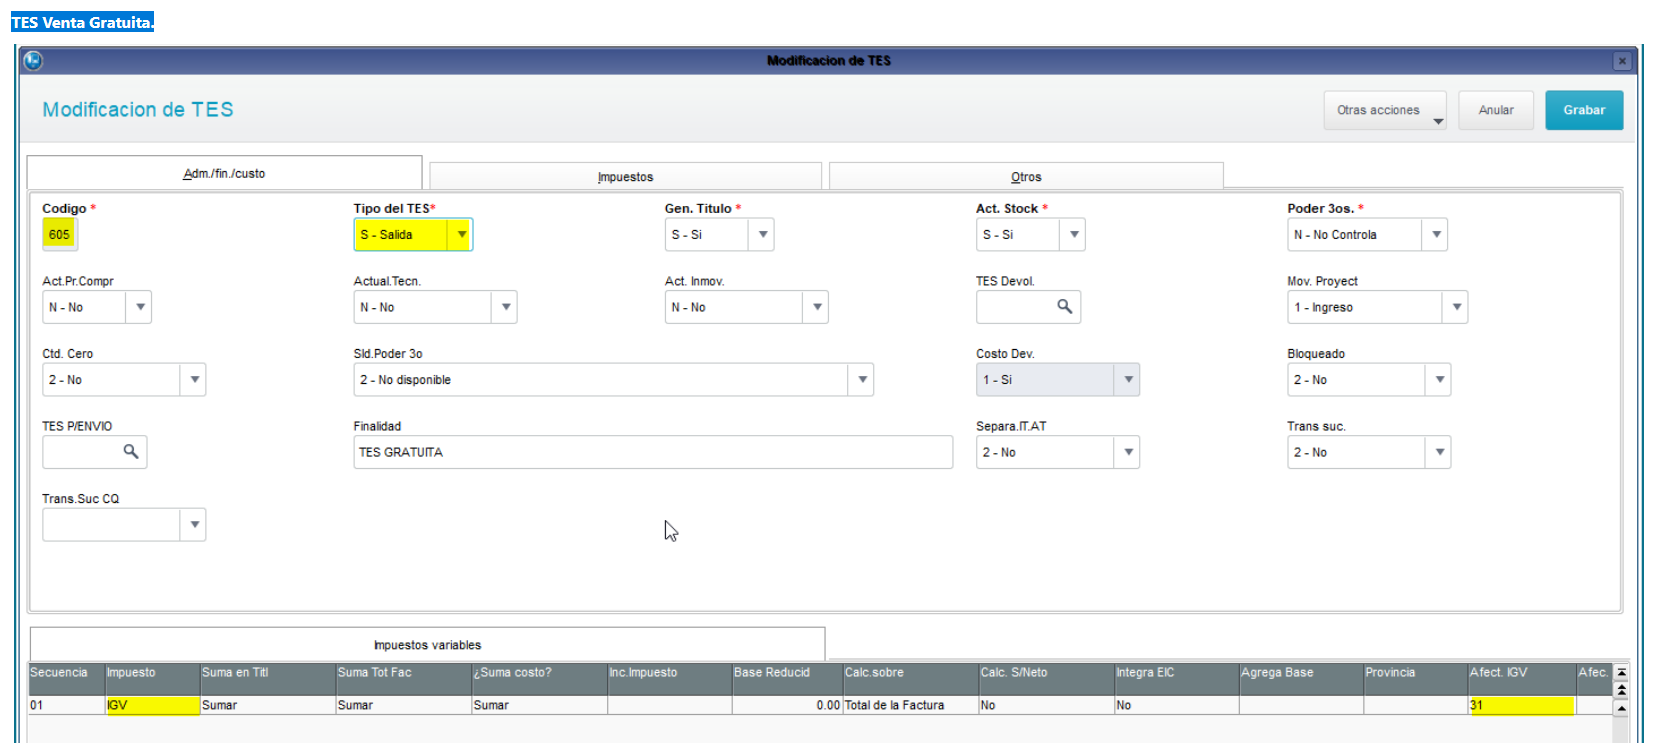Screen dimensions: 1656x743
Task: Open Otras acciones menu
Action: [1385, 110]
